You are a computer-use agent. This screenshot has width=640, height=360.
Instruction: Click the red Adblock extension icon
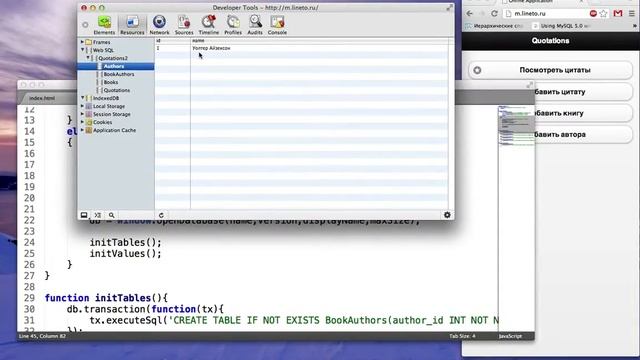(x=593, y=13)
